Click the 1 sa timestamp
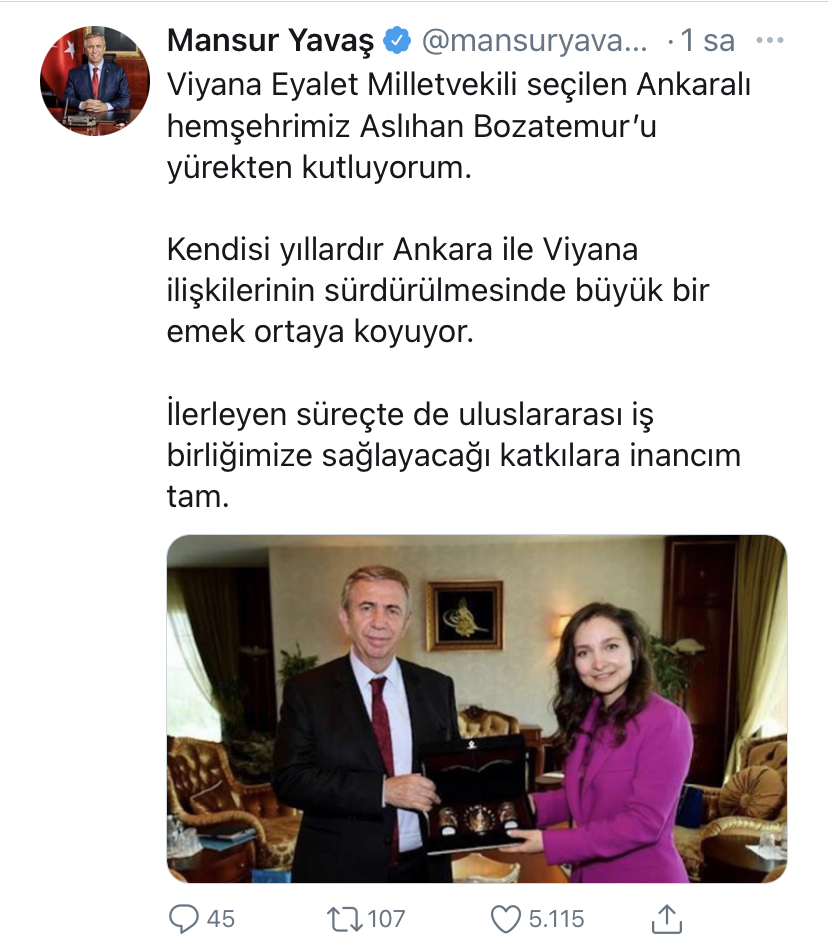This screenshot has height=947, width=828. (707, 41)
